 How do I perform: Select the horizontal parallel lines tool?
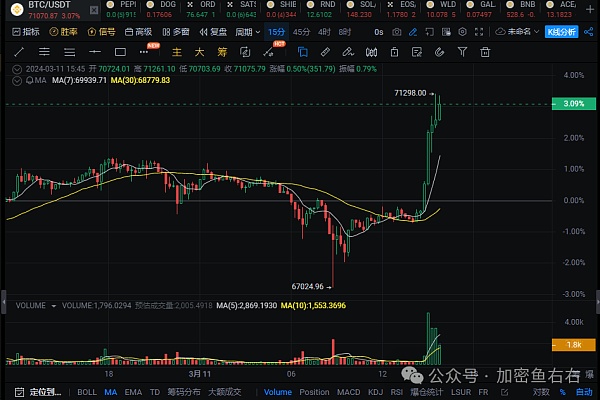point(44,52)
